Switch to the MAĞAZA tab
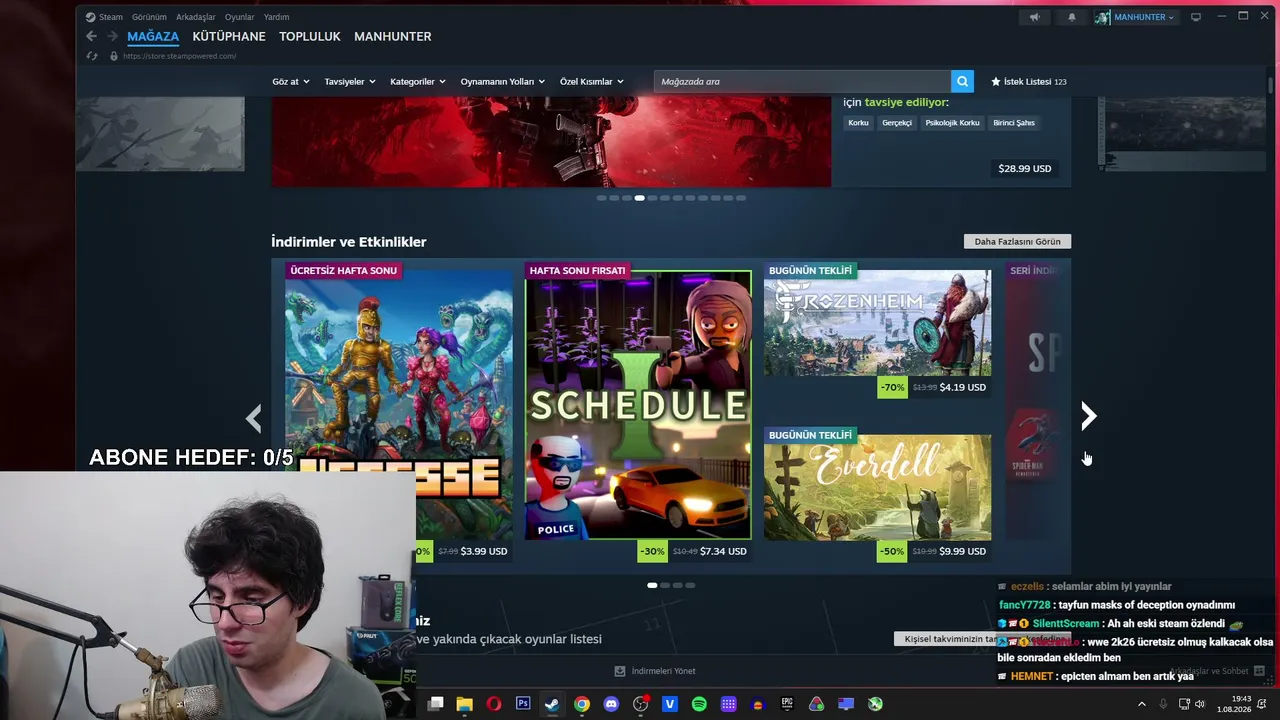 pyautogui.click(x=153, y=36)
